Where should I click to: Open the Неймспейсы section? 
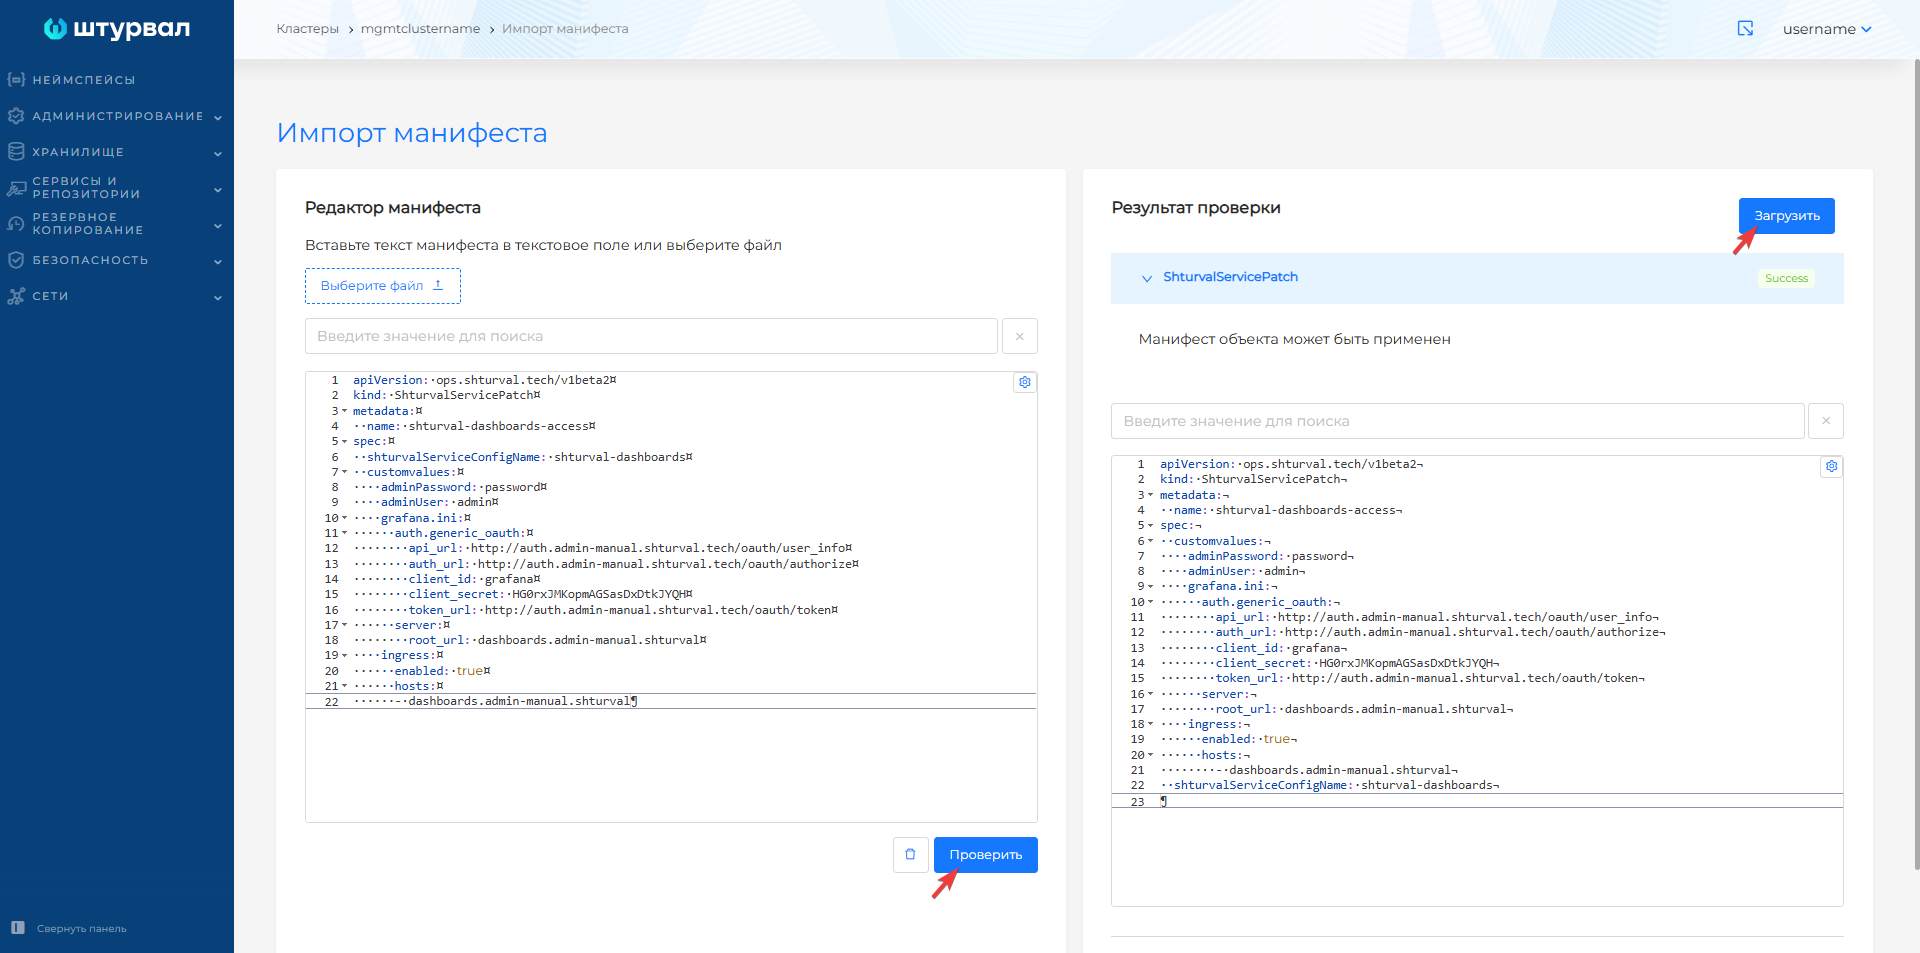(83, 80)
